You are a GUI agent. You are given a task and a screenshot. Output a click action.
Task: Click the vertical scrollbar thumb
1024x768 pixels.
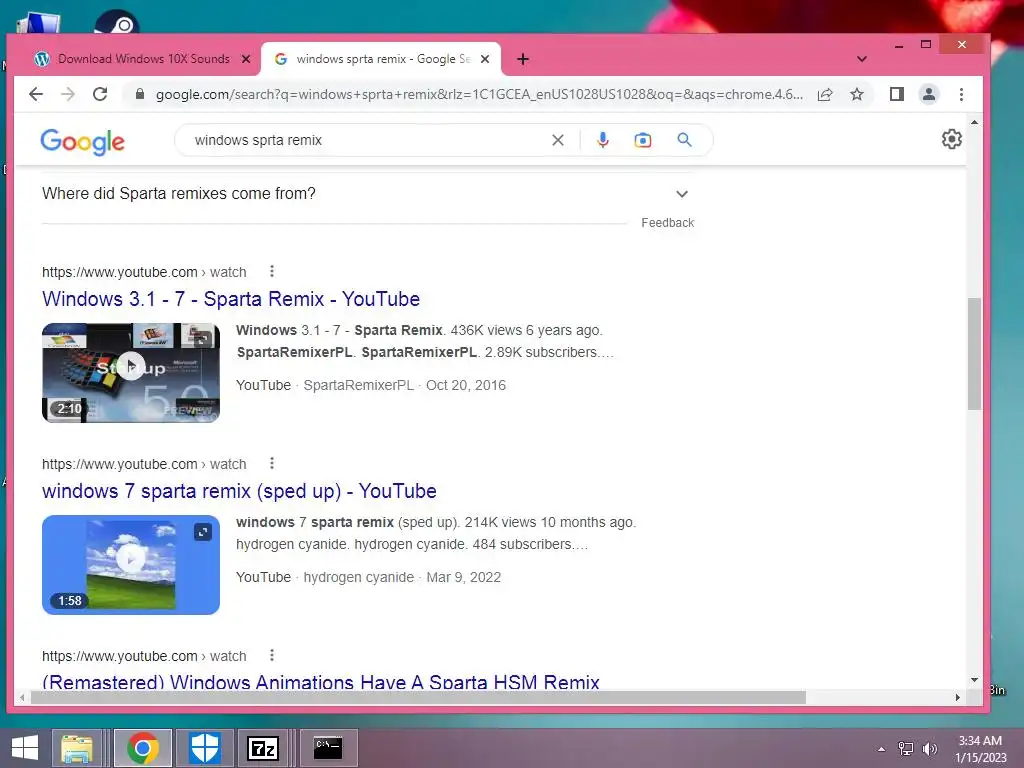tap(974, 354)
